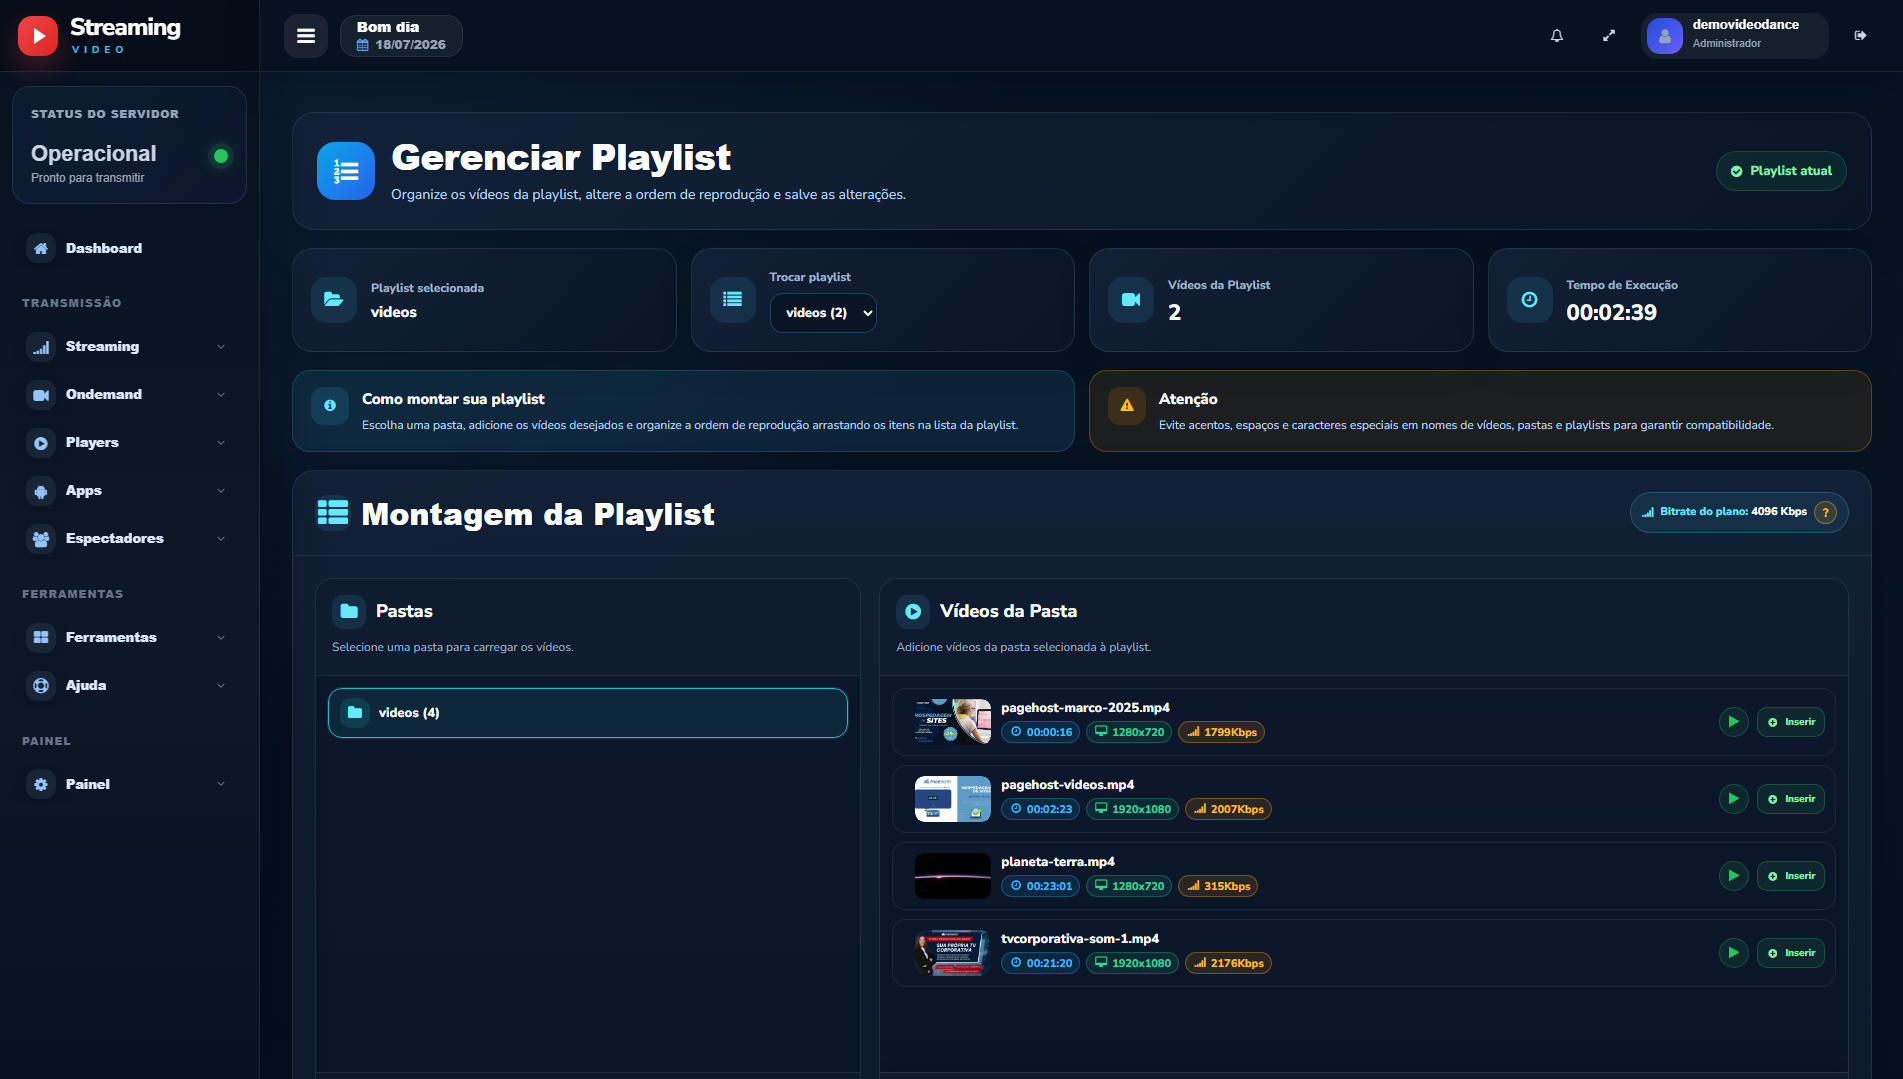Screen dimensions: 1903x1079
Task: Click the Pastas folder icon
Action: tap(349, 611)
